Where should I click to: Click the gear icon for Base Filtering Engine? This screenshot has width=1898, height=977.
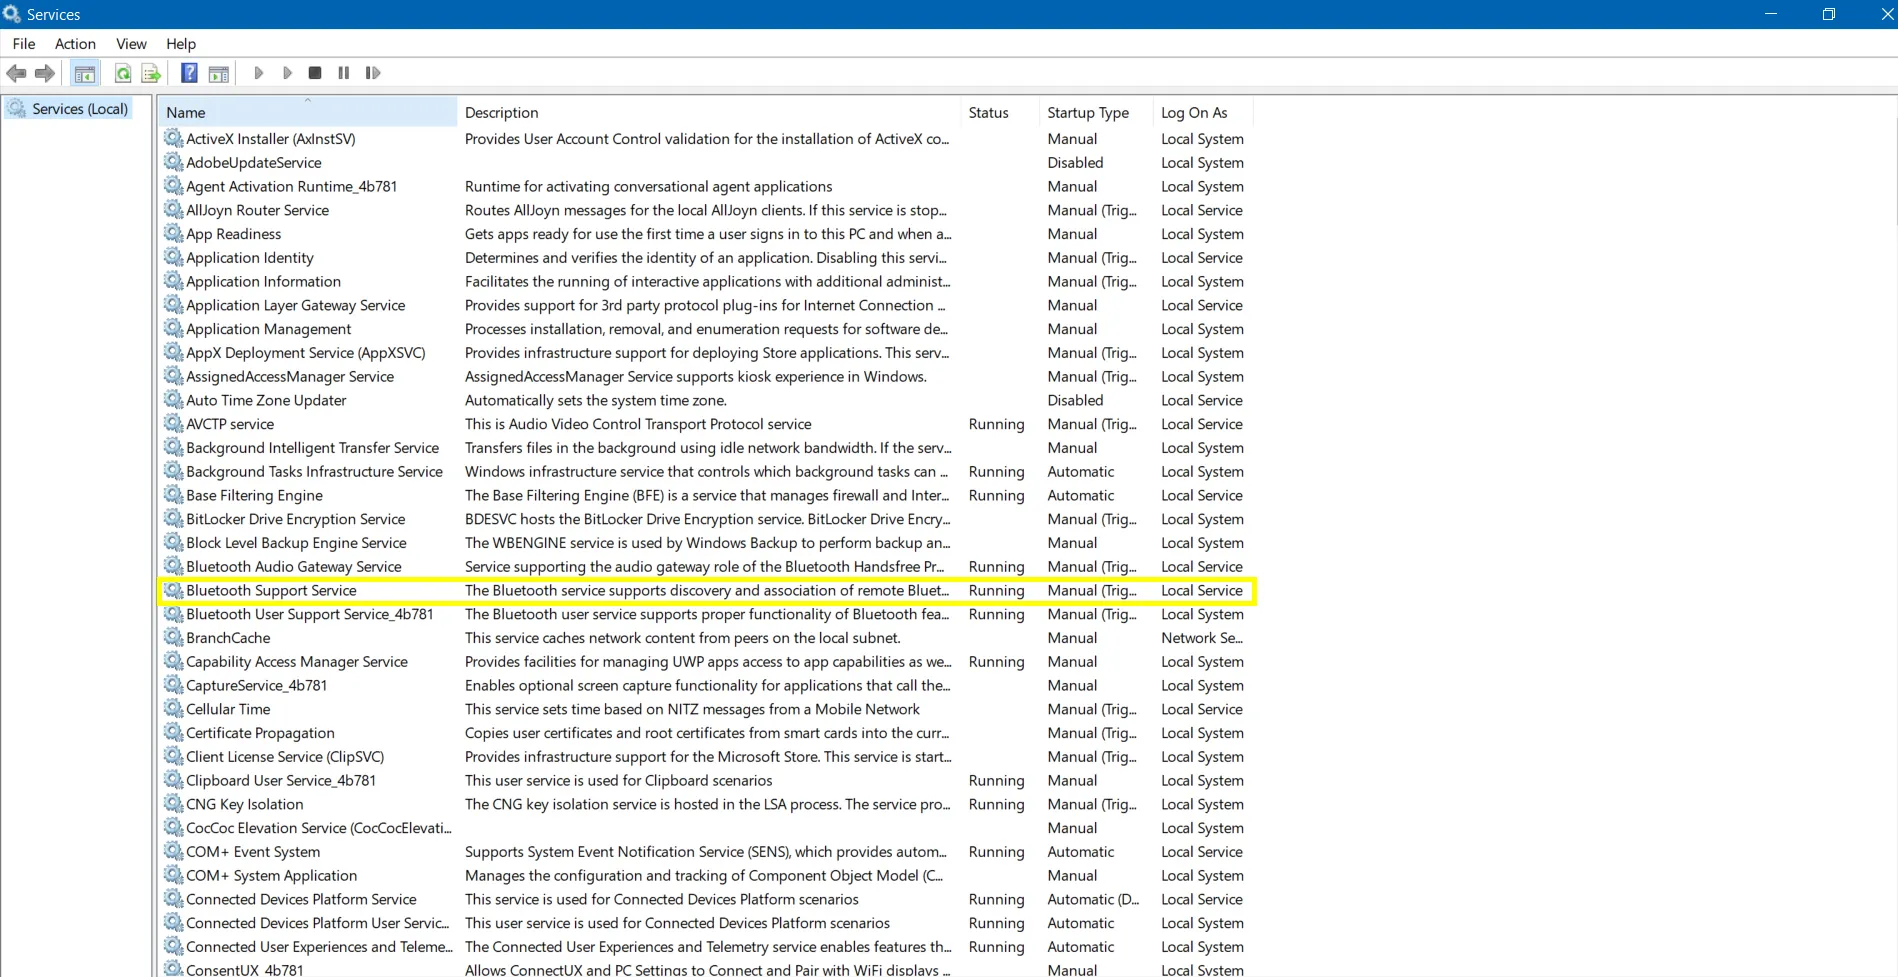pyautogui.click(x=174, y=495)
